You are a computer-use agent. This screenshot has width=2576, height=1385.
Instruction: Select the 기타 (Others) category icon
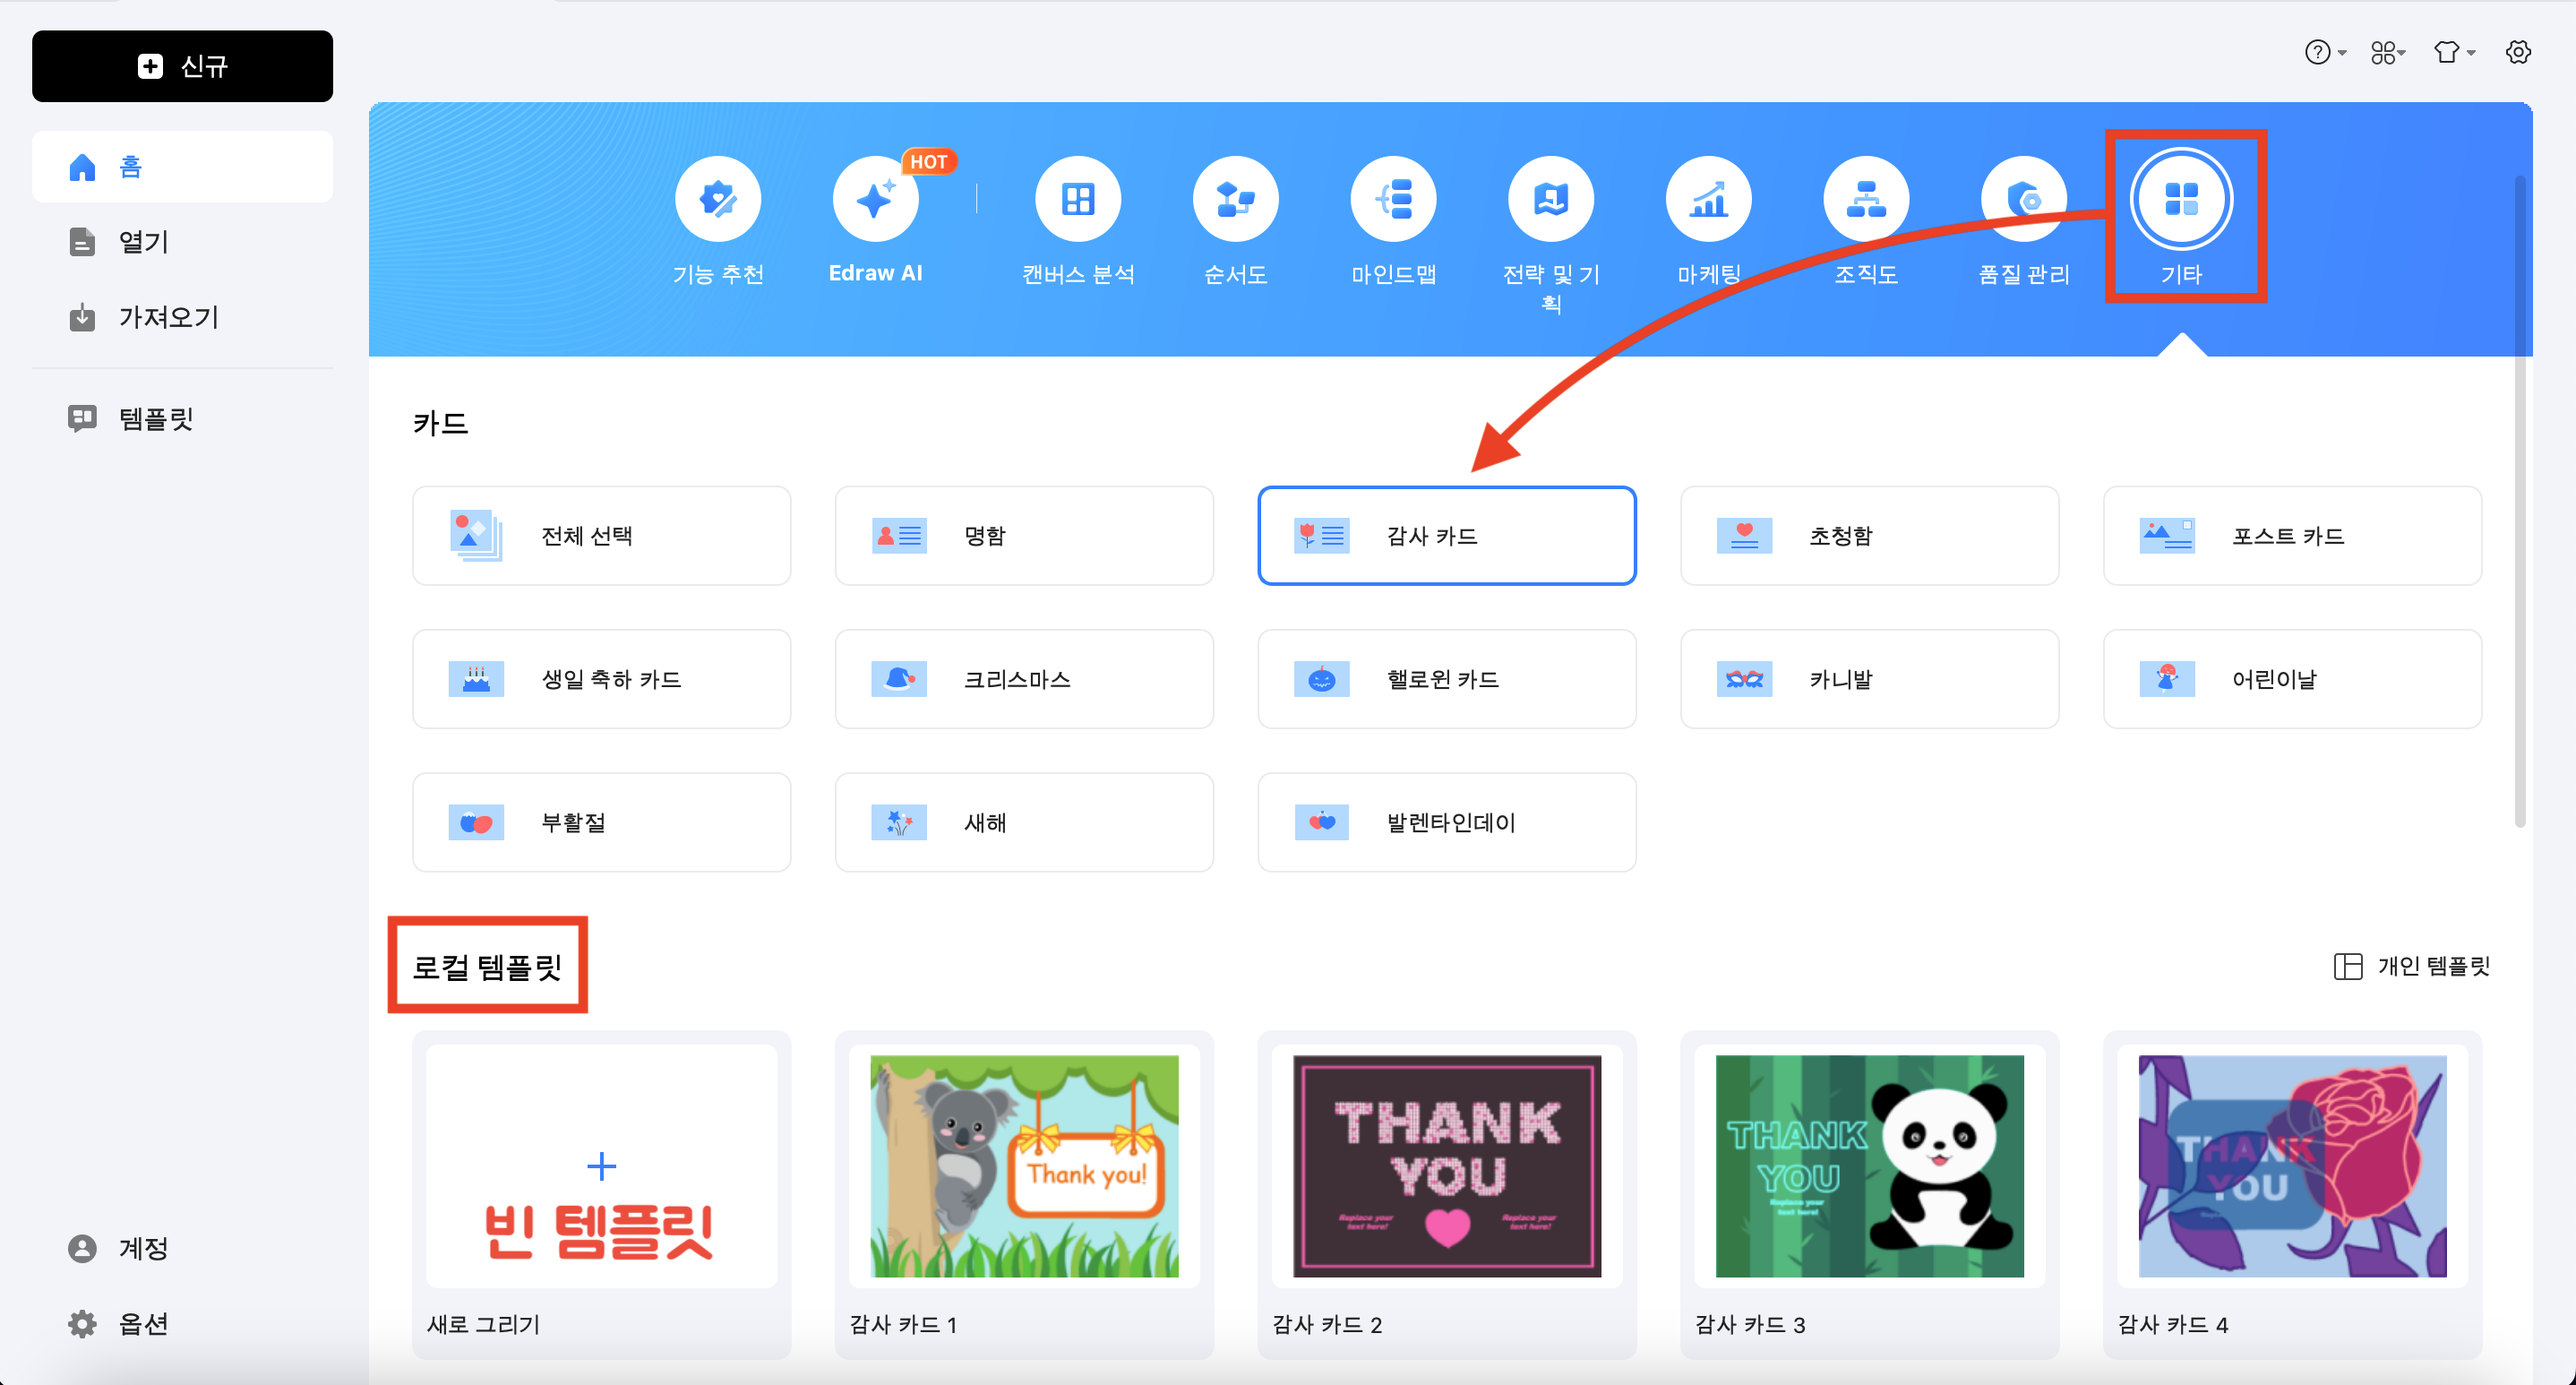click(2181, 199)
